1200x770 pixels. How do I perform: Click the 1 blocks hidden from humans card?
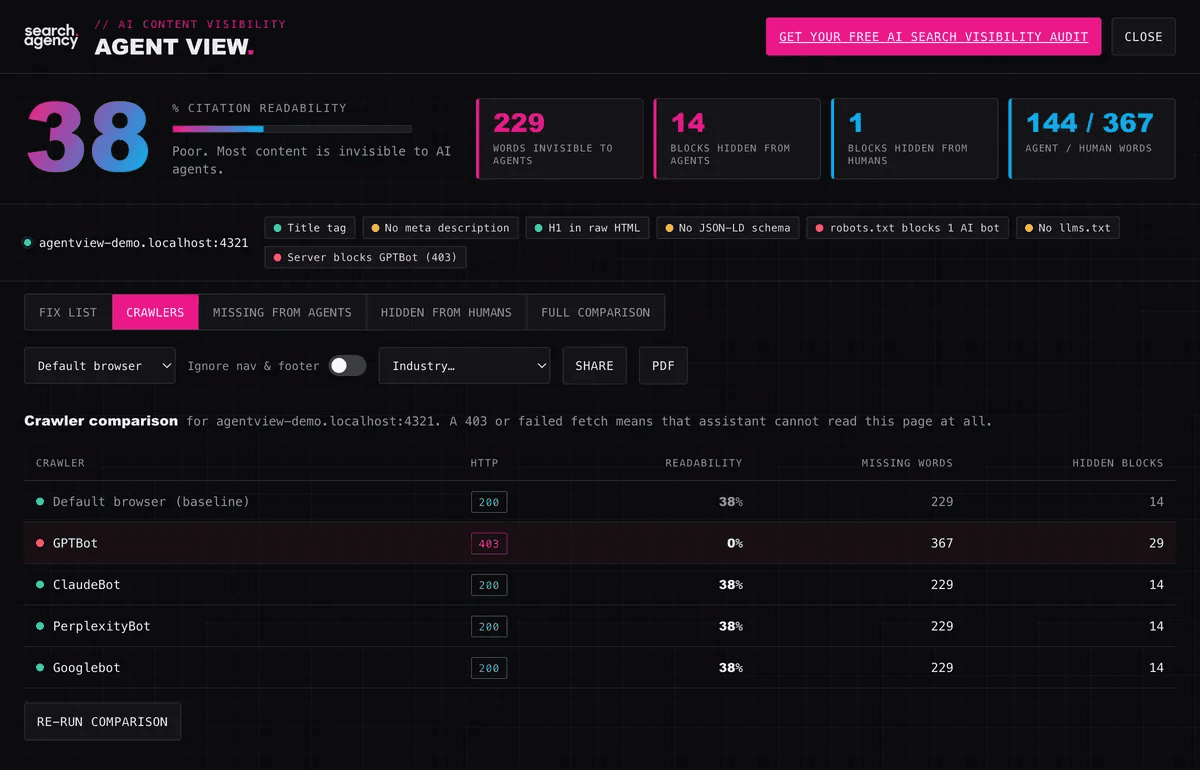click(x=915, y=138)
